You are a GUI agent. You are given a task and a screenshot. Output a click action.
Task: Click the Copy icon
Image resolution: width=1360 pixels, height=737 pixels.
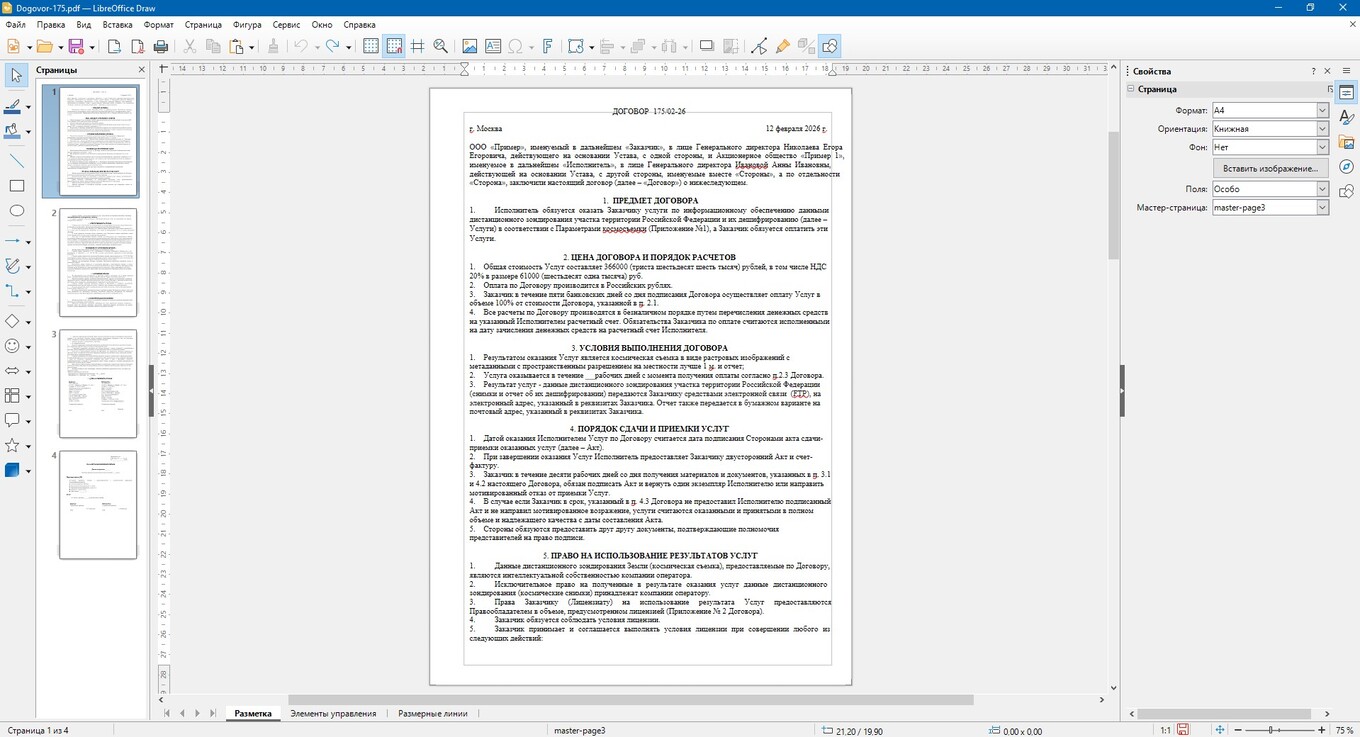[x=213, y=46]
